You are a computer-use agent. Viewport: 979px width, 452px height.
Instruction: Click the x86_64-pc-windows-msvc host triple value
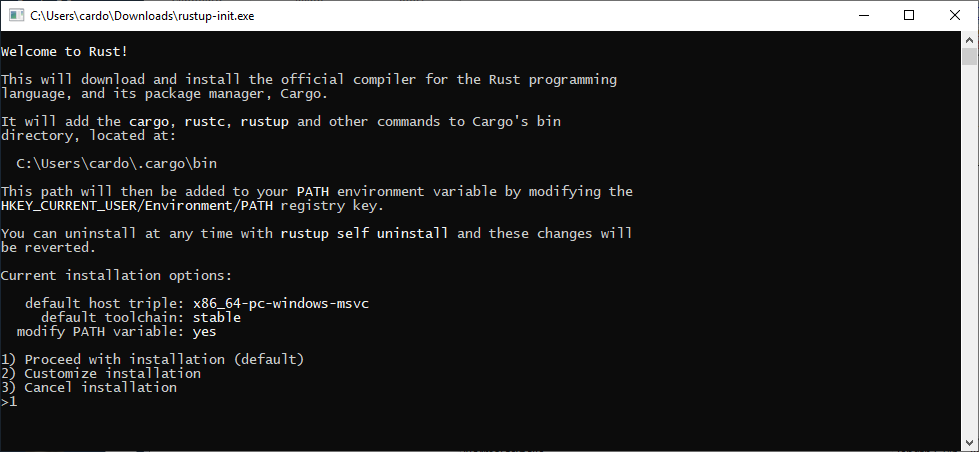(x=281, y=304)
